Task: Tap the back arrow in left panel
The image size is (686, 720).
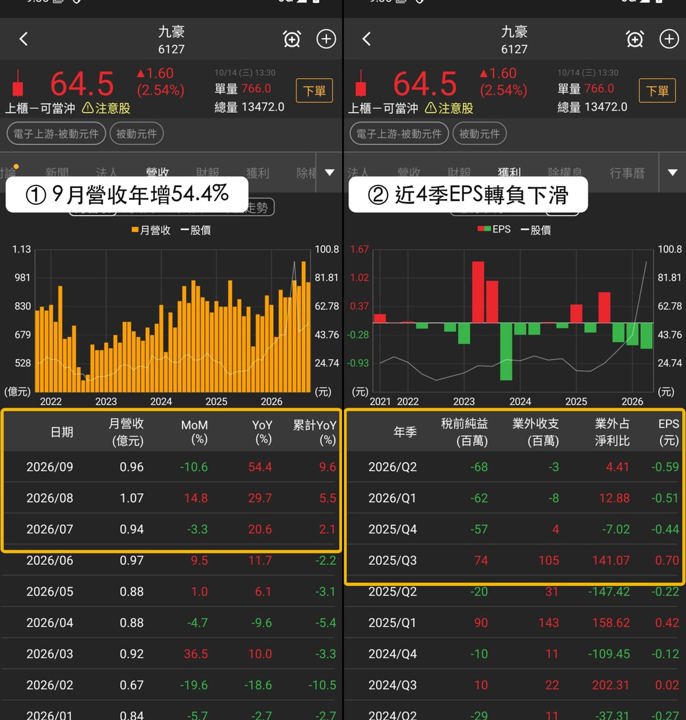Action: coord(24,39)
